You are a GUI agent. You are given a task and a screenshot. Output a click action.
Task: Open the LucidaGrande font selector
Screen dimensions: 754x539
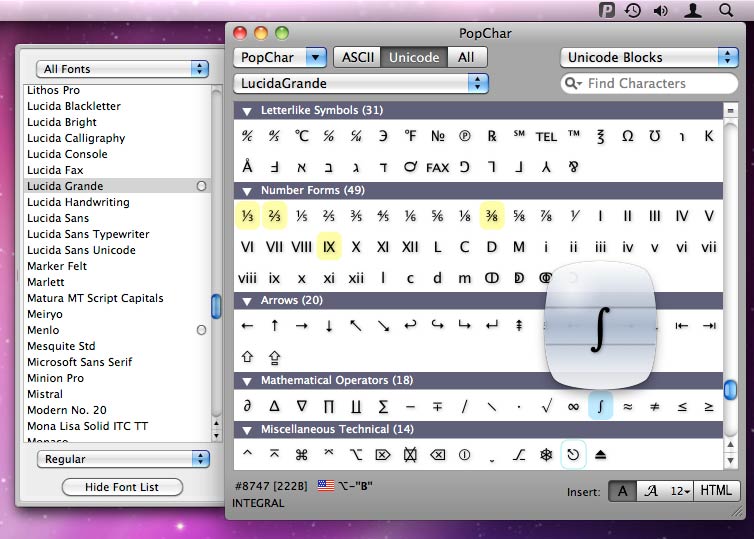361,83
